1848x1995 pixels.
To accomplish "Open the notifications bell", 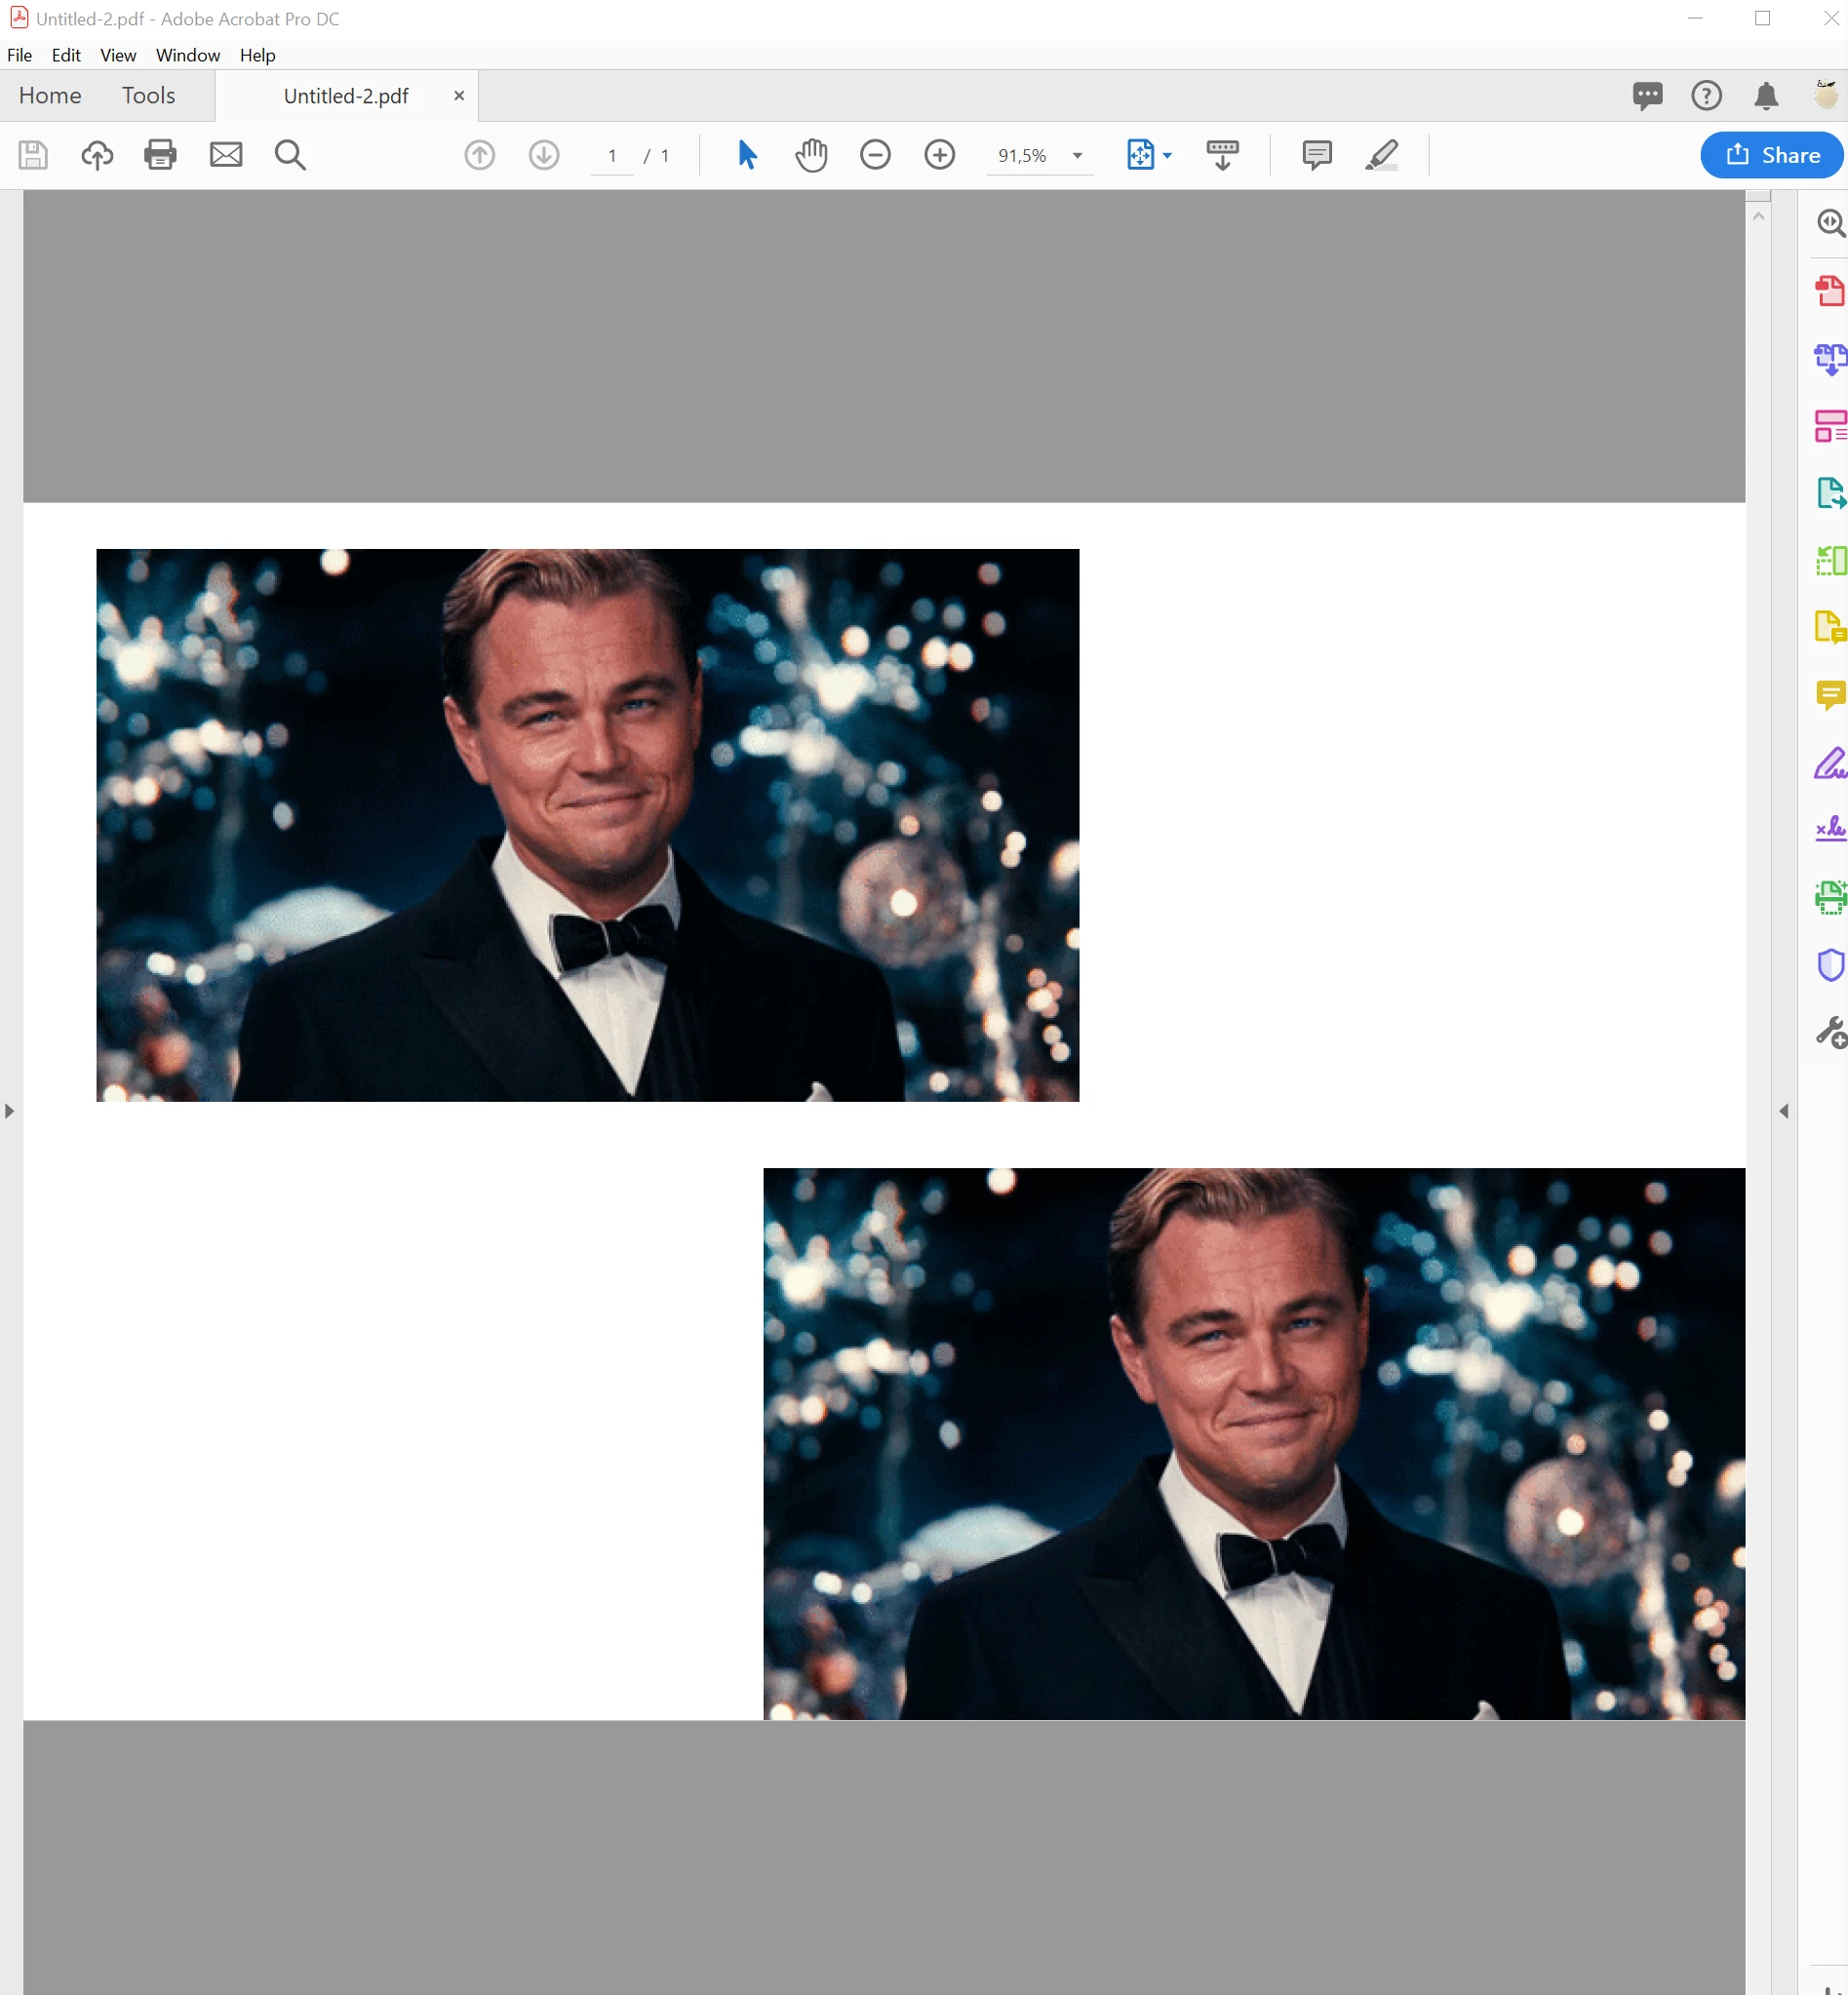I will tap(1767, 96).
